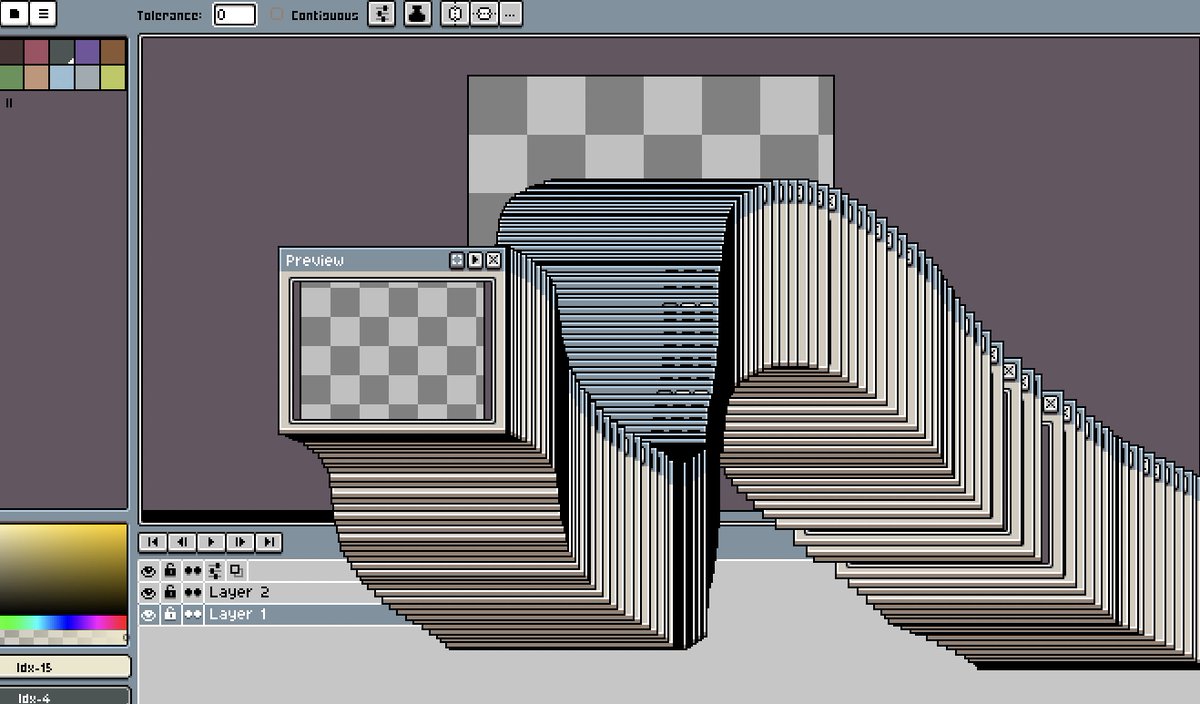1200x704 pixels.
Task: Go to the last frame
Action: pos(268,541)
